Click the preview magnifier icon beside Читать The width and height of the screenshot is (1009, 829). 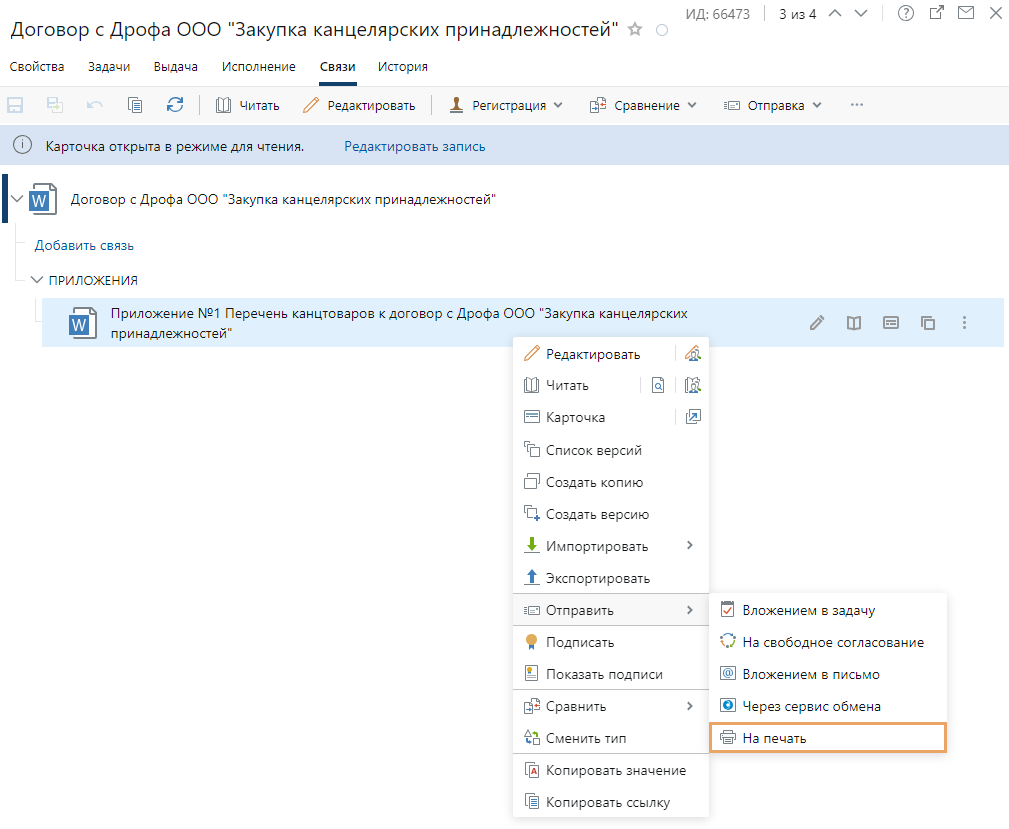658,385
